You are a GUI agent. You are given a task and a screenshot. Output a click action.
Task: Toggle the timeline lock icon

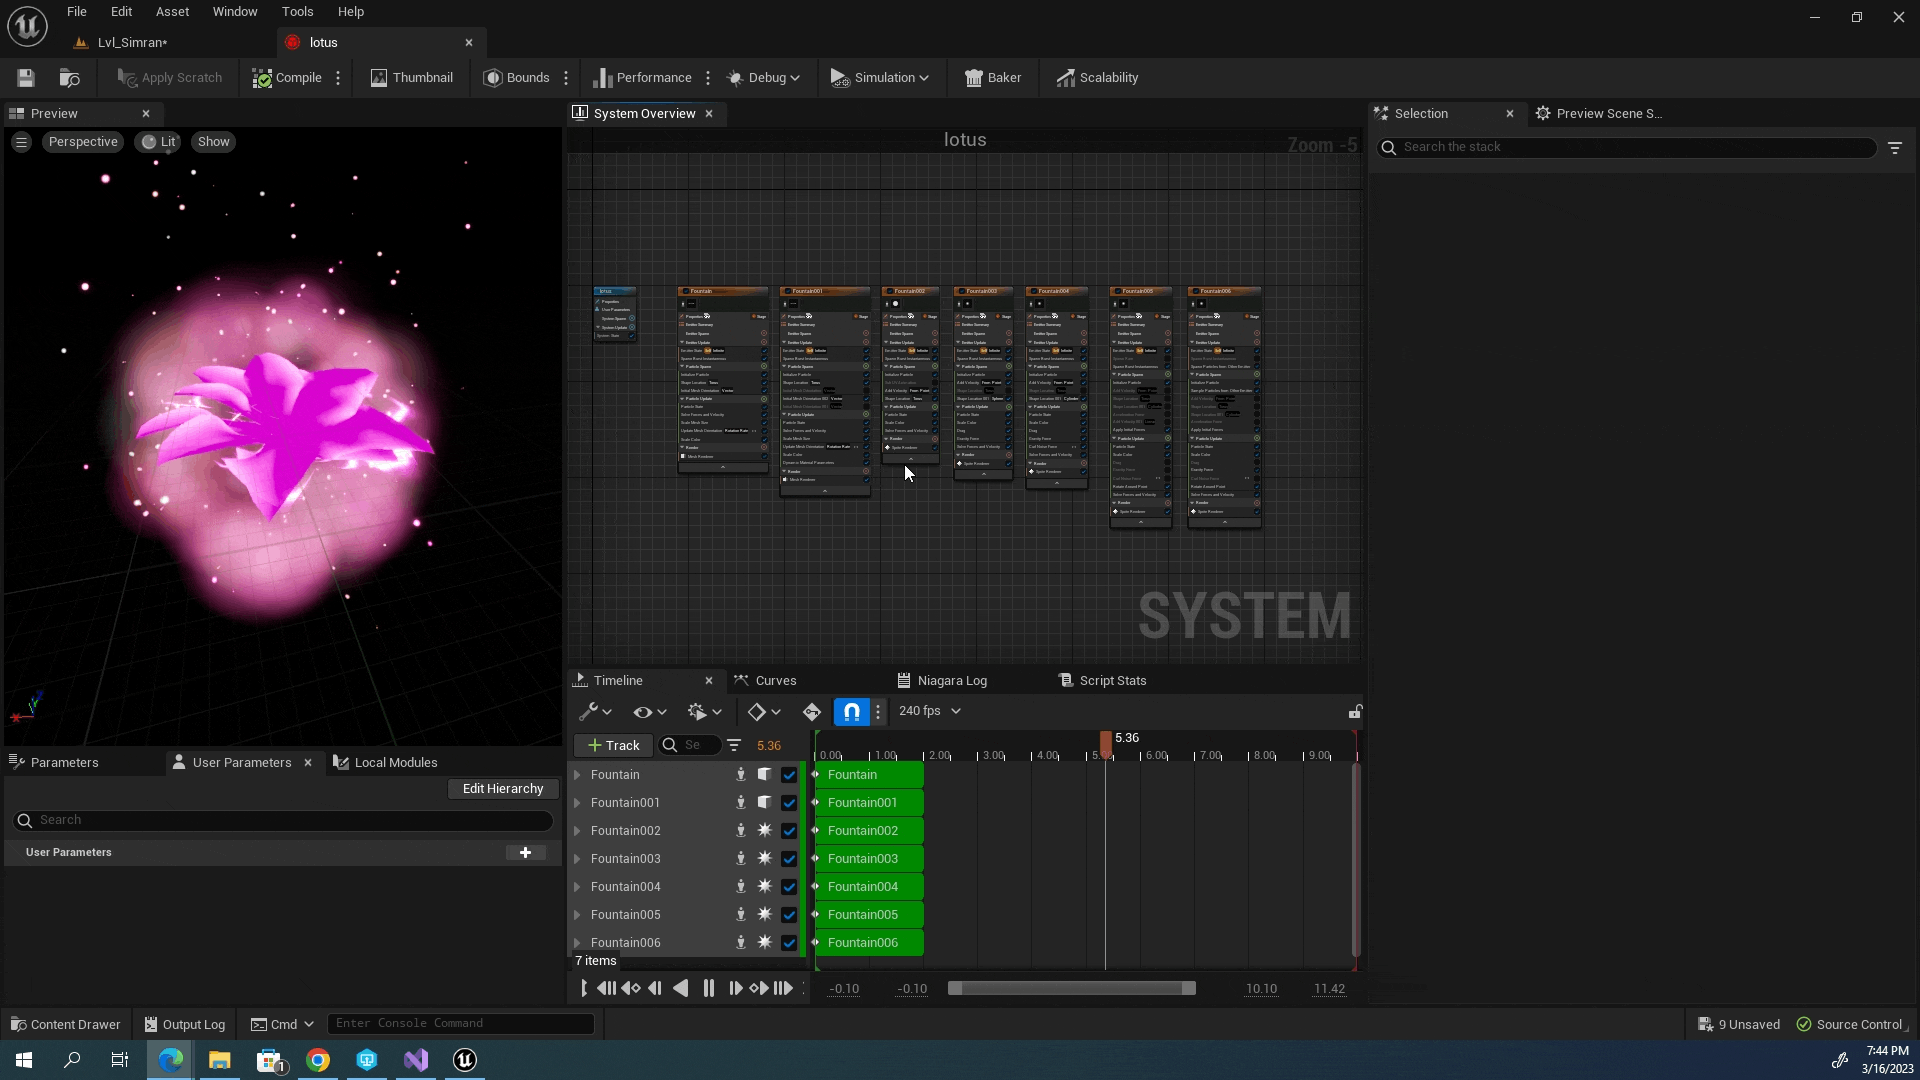pos(1354,712)
